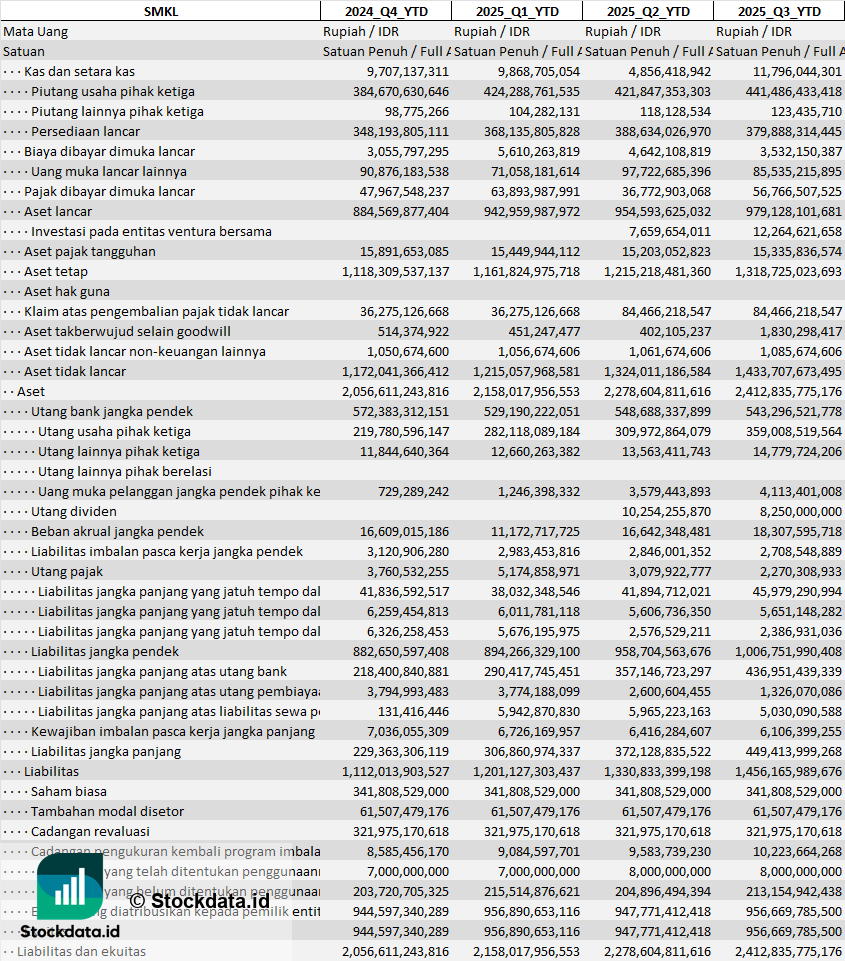Click 'Liabilitas jangka pendek' total label

(x=105, y=651)
